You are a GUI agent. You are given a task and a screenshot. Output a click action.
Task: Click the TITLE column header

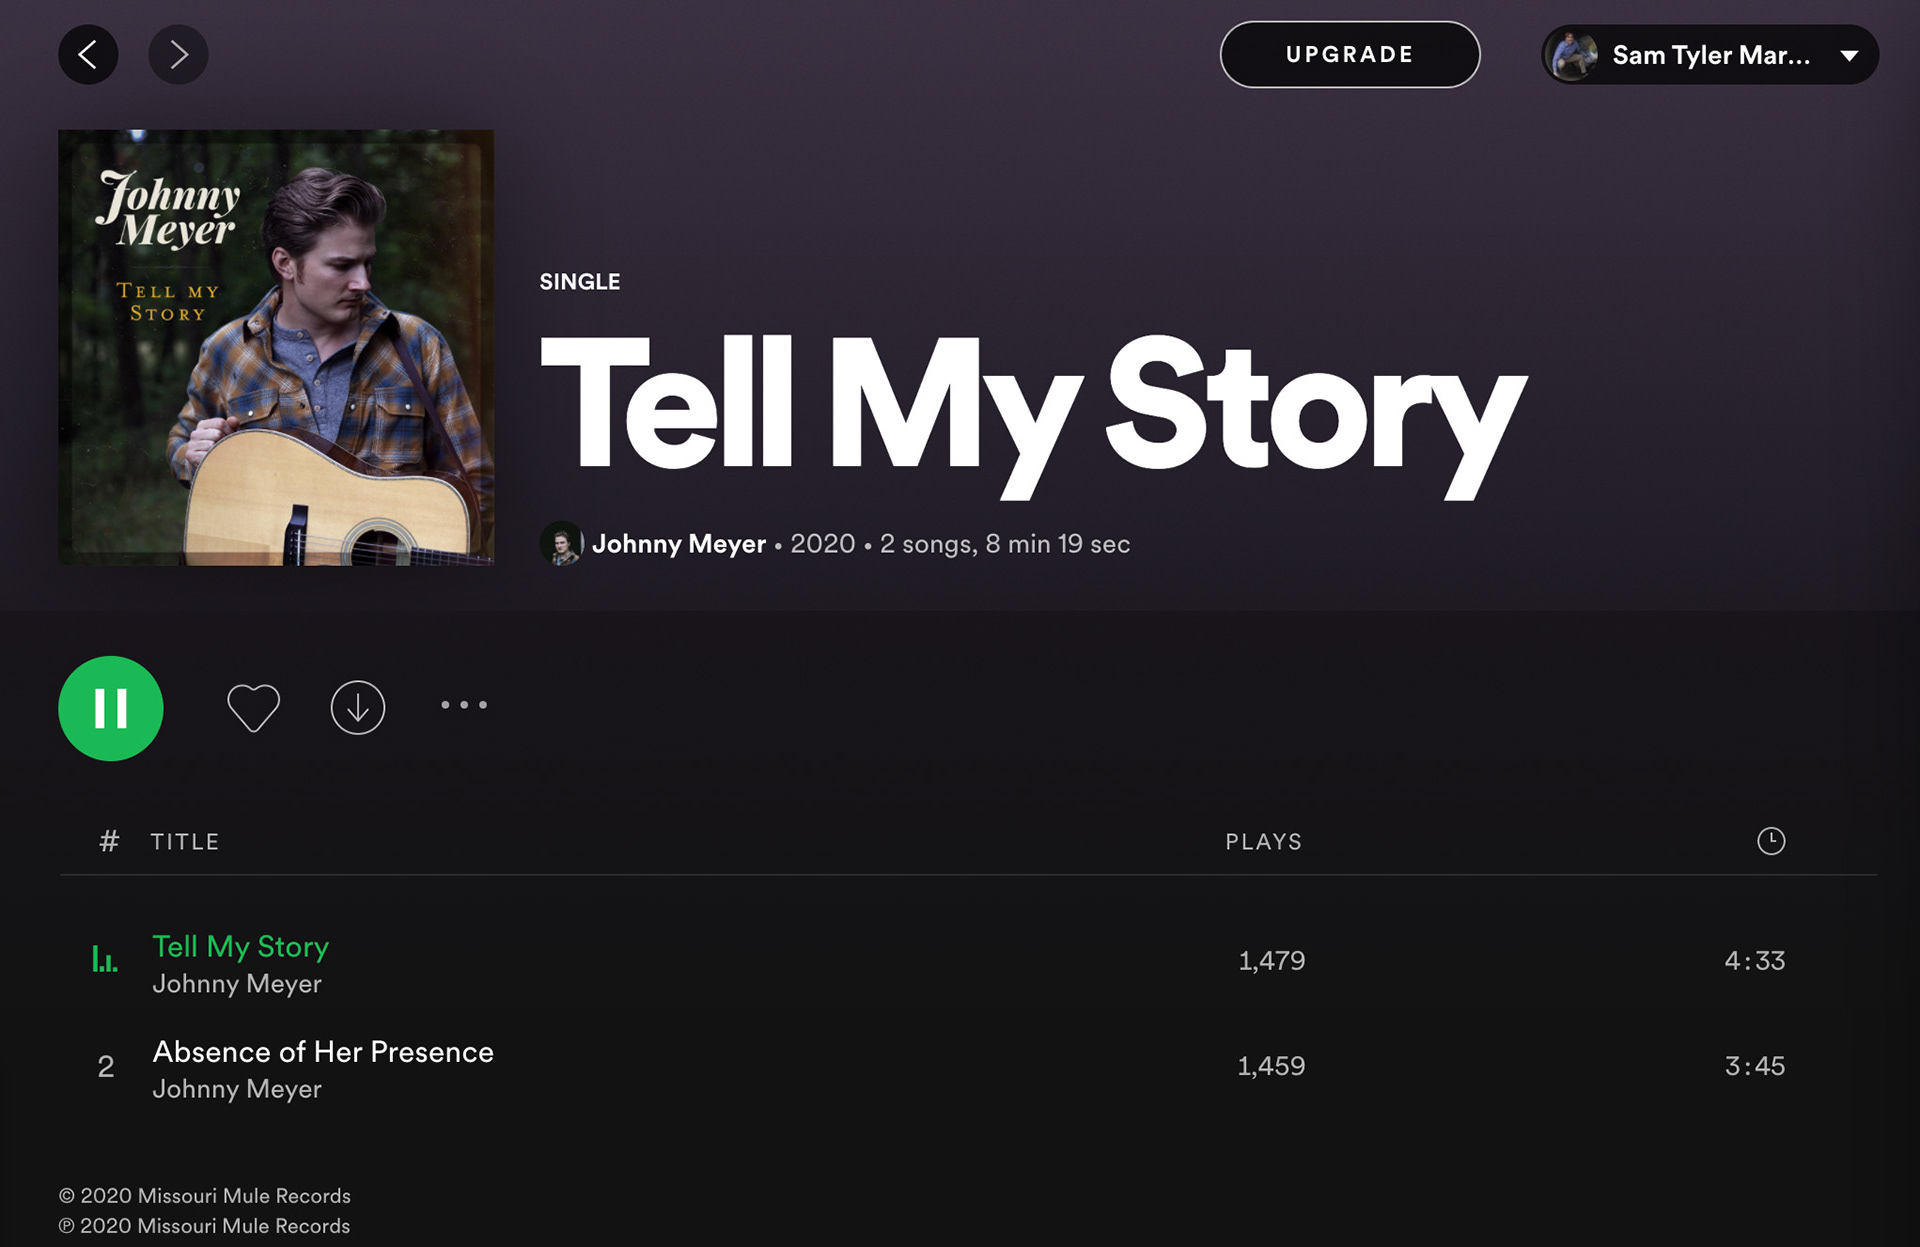pyautogui.click(x=185, y=842)
